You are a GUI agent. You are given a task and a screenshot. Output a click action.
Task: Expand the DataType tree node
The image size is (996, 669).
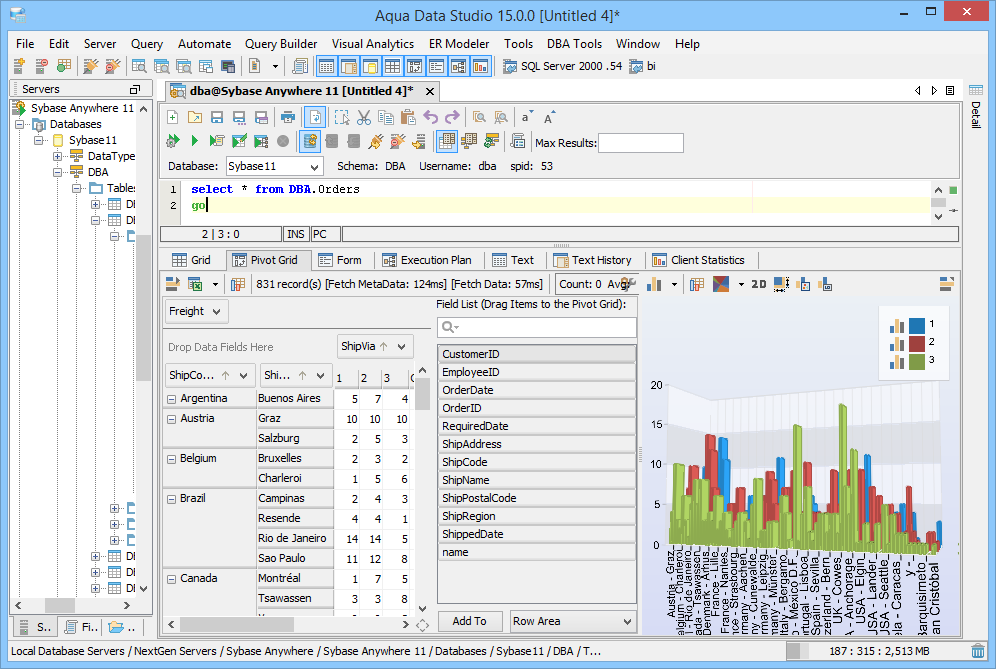click(57, 156)
